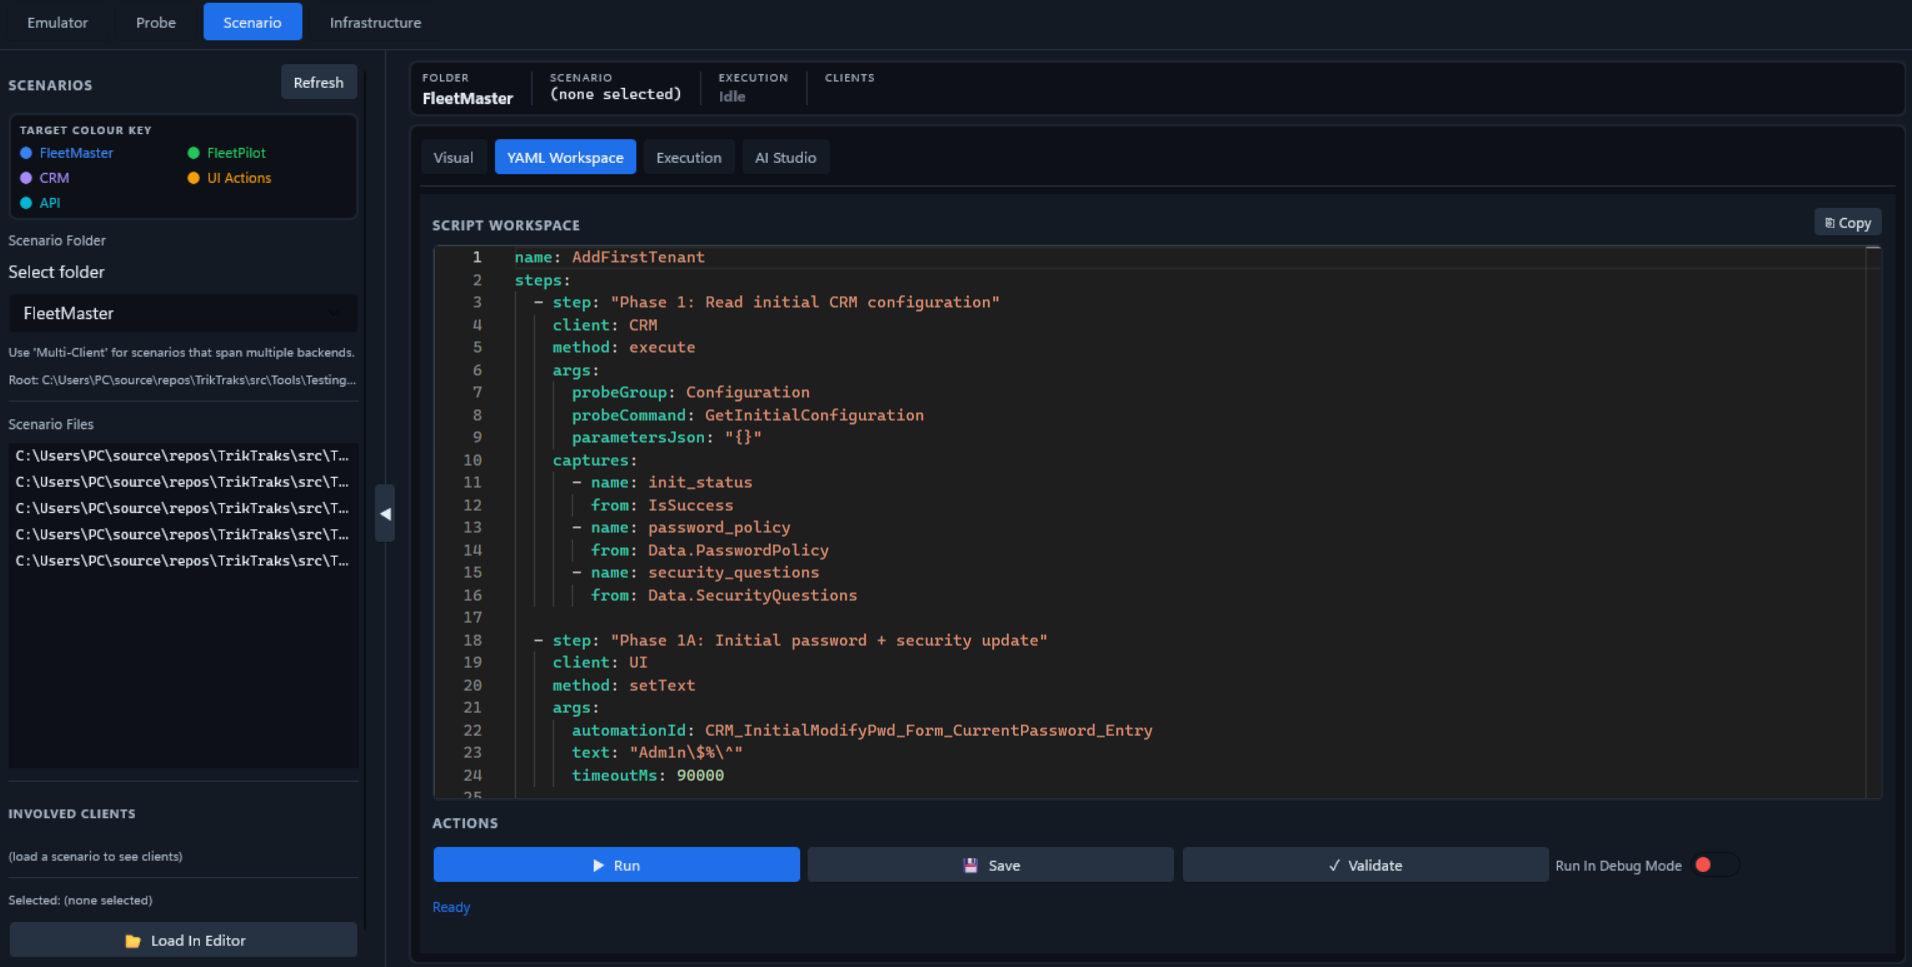The image size is (1912, 967).
Task: Select the Scenario tab
Action: click(252, 22)
